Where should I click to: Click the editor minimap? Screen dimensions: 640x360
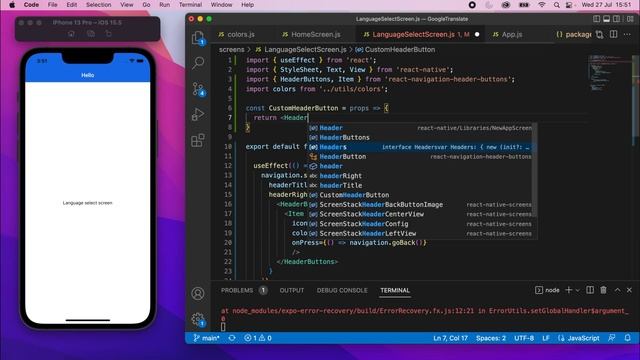(610, 73)
